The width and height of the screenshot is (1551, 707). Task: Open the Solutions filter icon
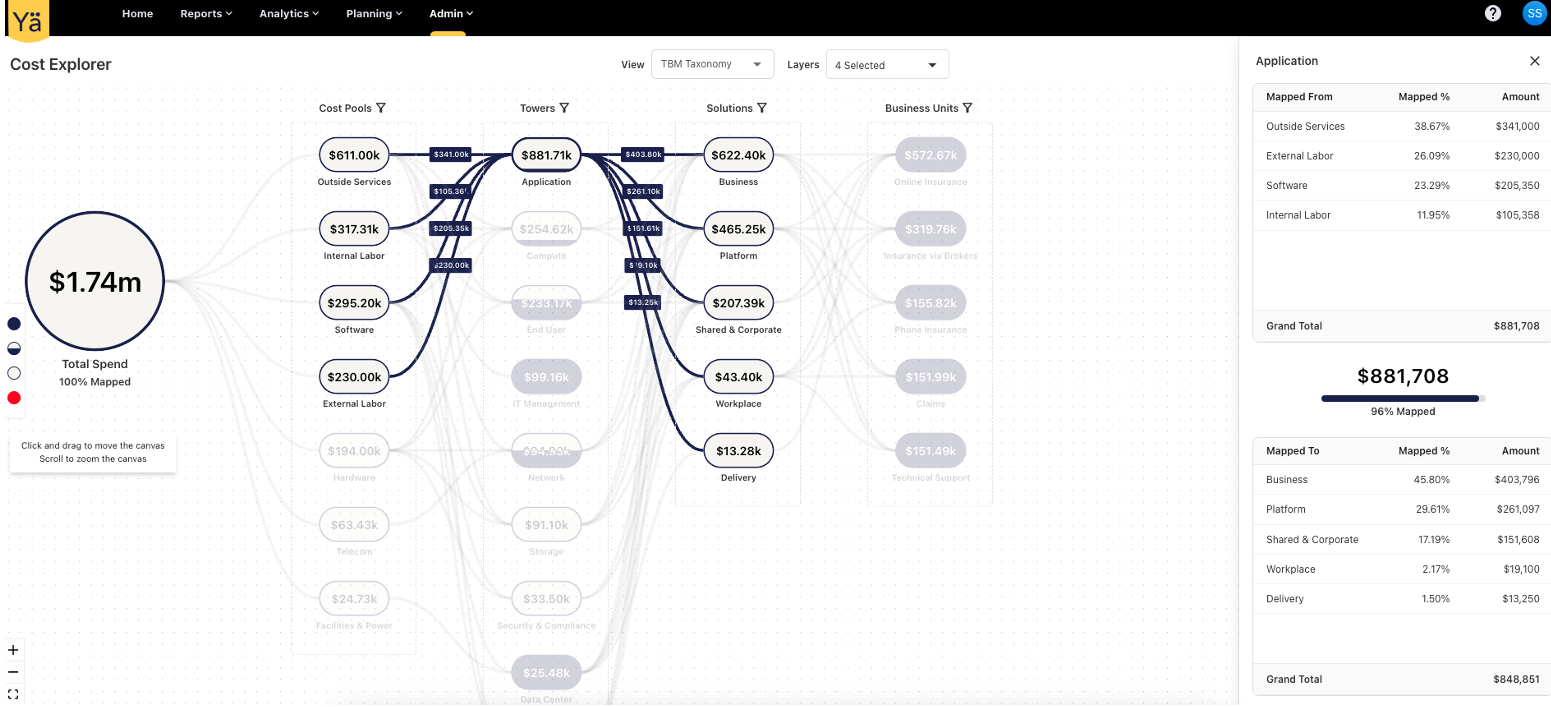point(762,108)
